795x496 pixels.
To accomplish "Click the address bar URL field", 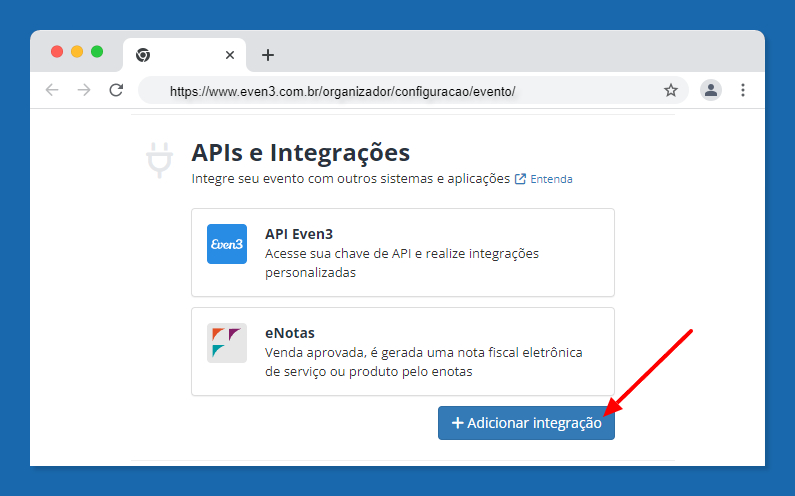I will tap(413, 90).
